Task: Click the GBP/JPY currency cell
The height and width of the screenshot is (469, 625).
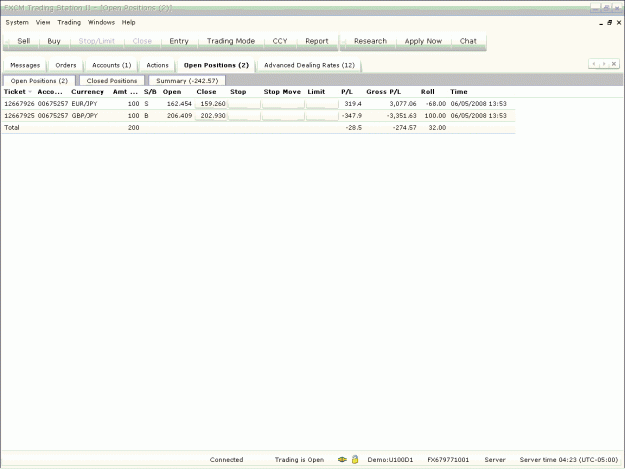Action: click(85, 116)
